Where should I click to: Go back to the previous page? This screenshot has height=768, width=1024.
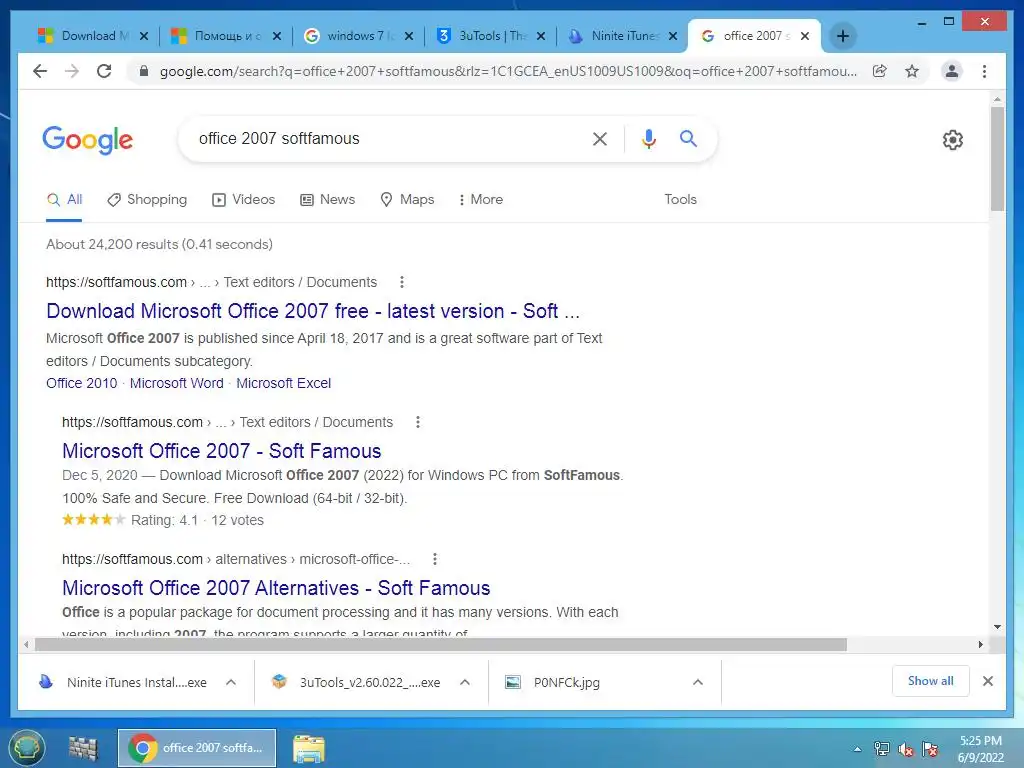point(40,71)
